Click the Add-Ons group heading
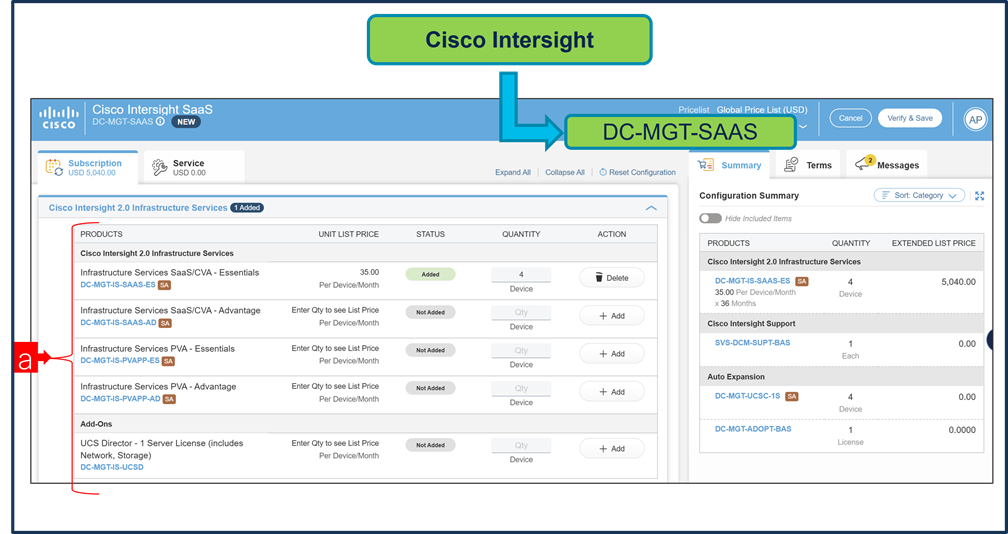The image size is (1008, 534). [96, 424]
